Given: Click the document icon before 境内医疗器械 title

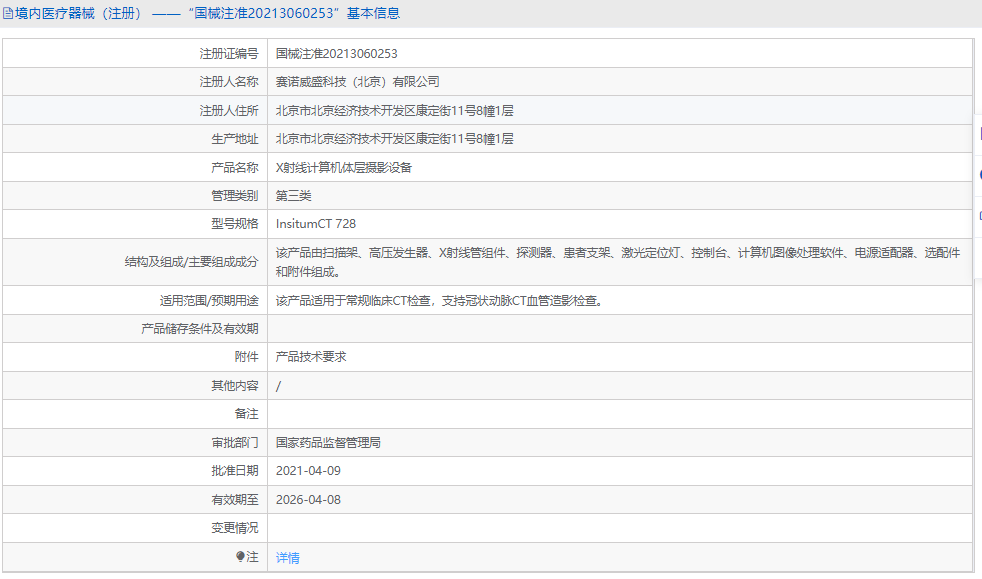Looking at the screenshot, I should coord(10,13).
